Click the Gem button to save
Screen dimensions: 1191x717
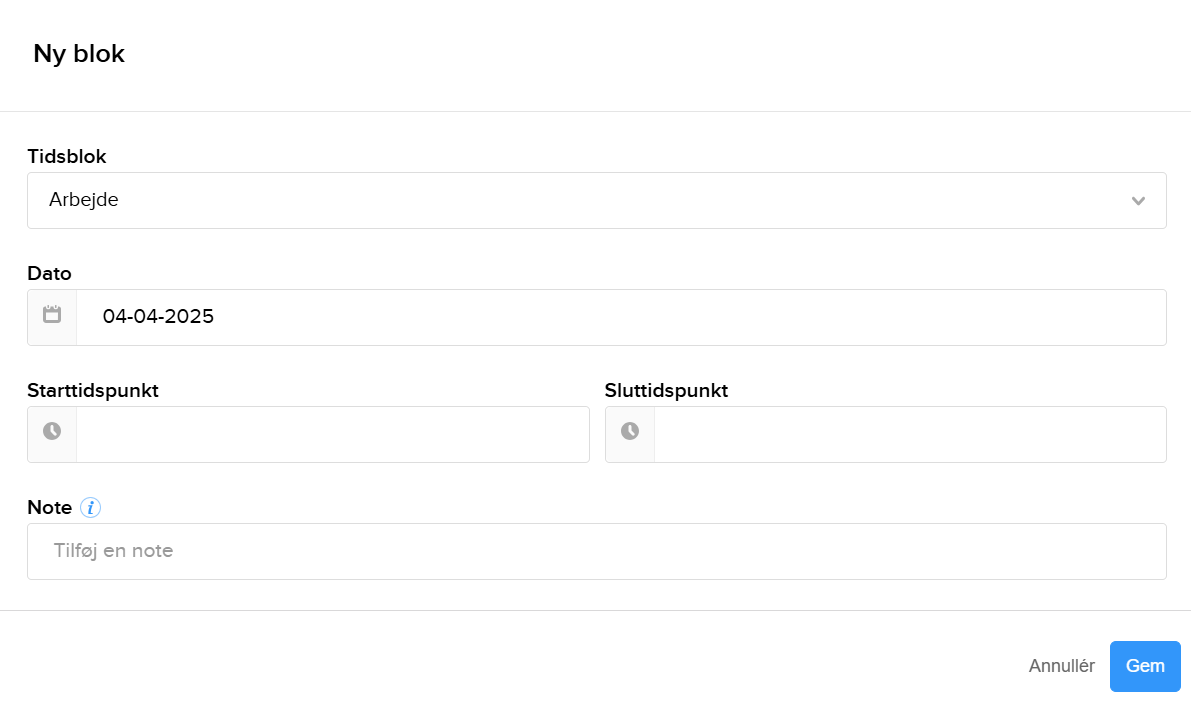pos(1144,666)
